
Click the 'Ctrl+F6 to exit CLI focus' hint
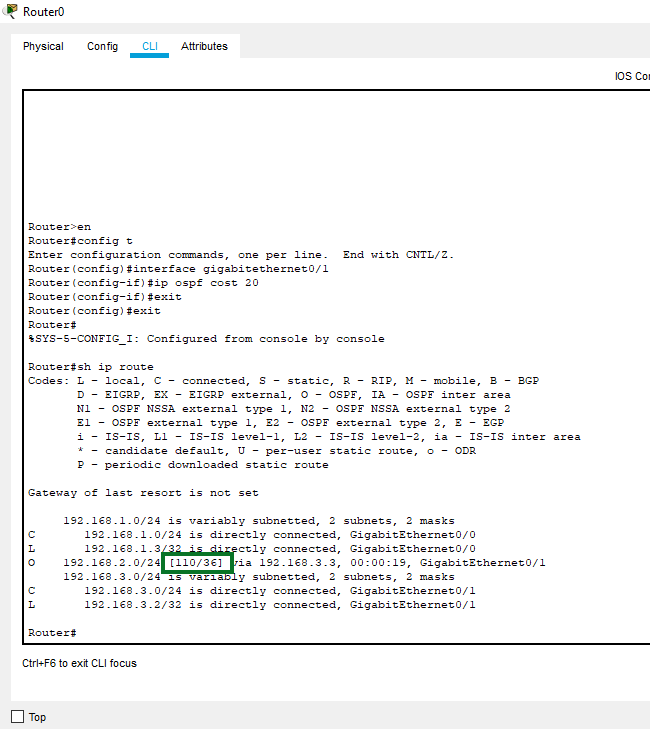point(80,663)
